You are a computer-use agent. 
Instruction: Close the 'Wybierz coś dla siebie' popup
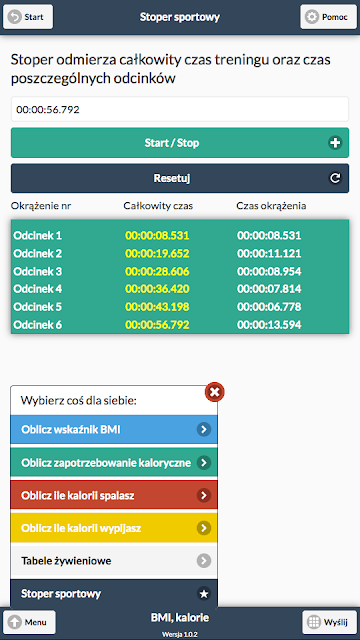point(215,392)
